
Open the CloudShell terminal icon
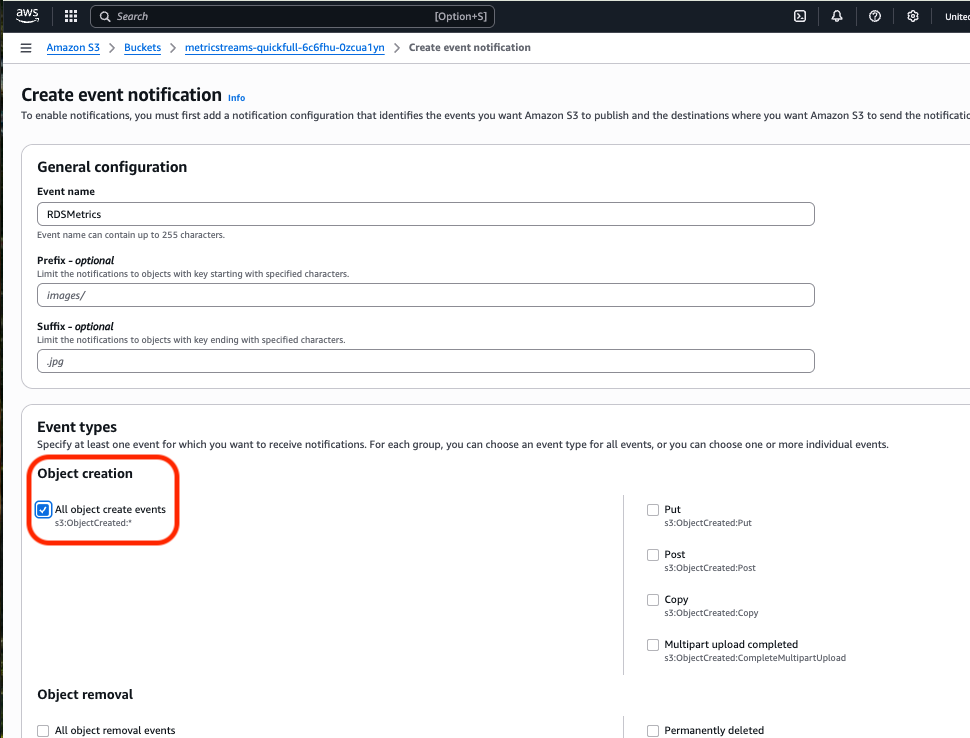click(x=800, y=16)
